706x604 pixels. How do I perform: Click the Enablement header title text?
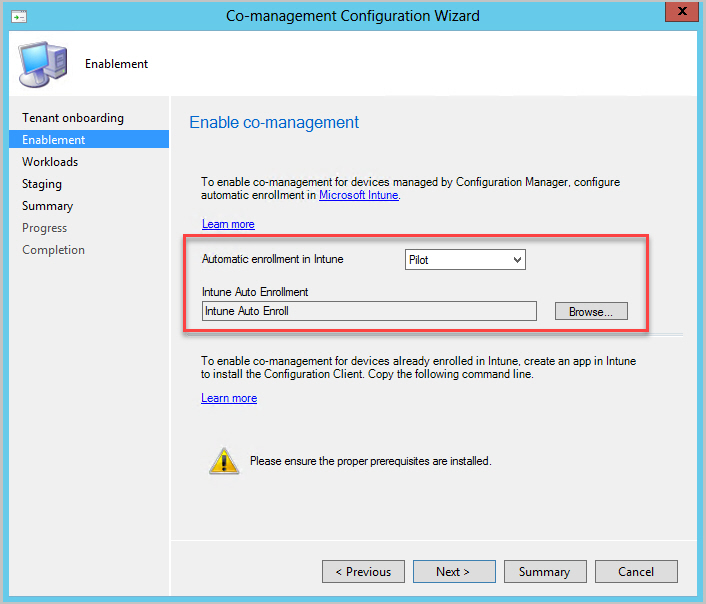116,64
